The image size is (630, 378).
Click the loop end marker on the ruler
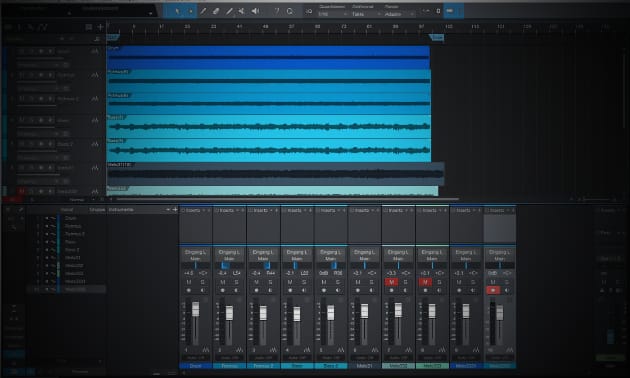436,37
